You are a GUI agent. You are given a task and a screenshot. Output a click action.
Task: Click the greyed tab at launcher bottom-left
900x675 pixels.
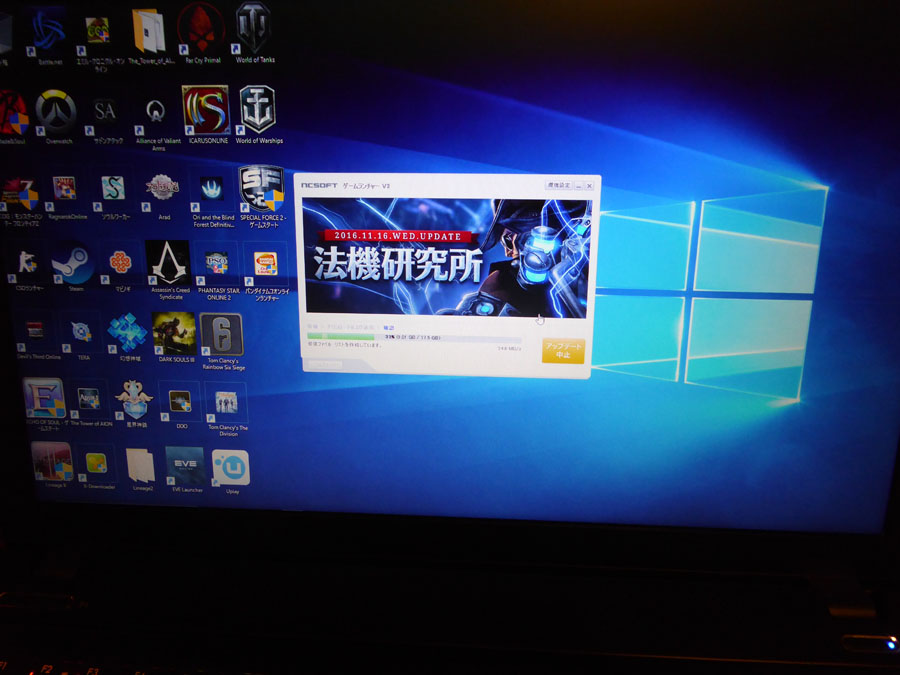coord(325,364)
